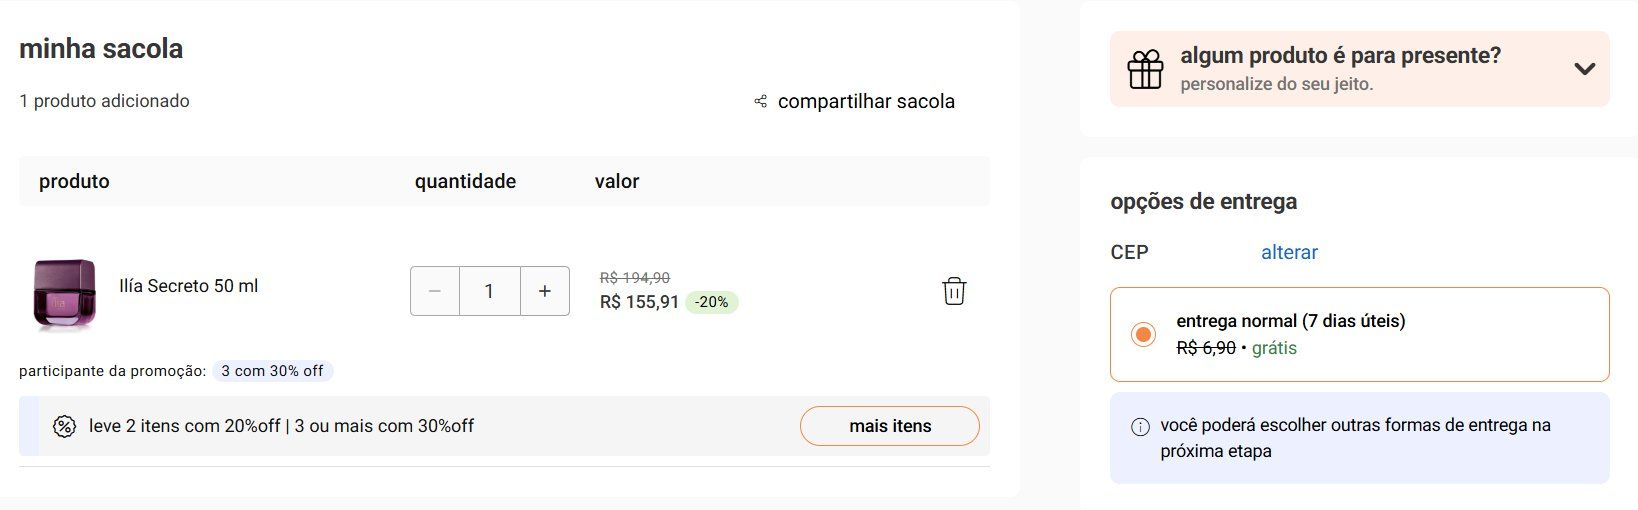The width and height of the screenshot is (1638, 510).
Task: Click the 'compartilhar sacola' text link
Action: tap(866, 101)
